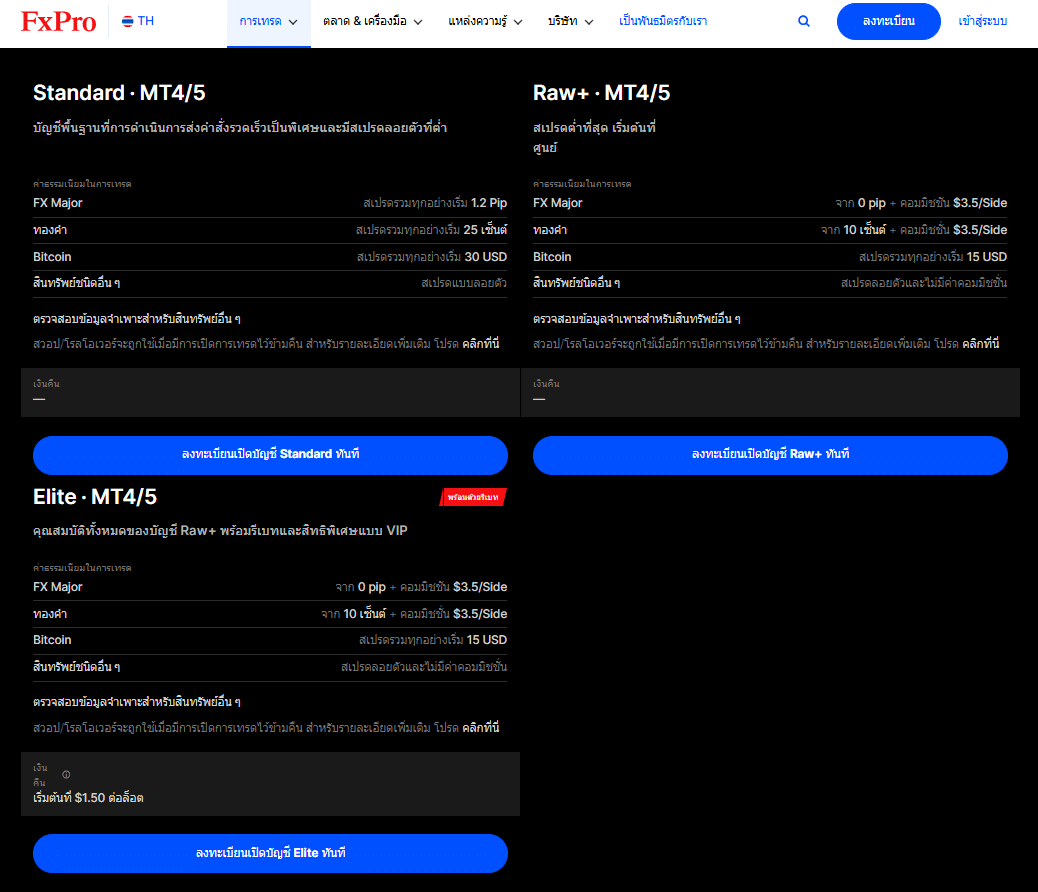Click the blue ลงทะเบียน button
The width and height of the screenshot is (1038, 892).
click(888, 21)
